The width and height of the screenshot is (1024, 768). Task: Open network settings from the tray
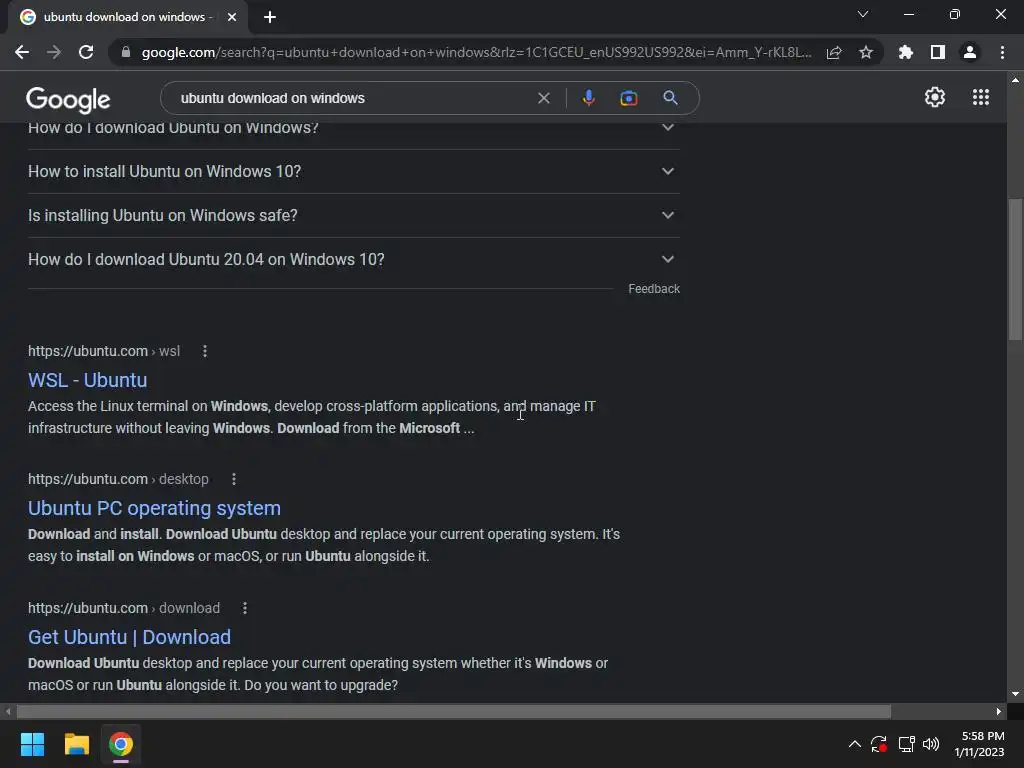click(x=906, y=744)
